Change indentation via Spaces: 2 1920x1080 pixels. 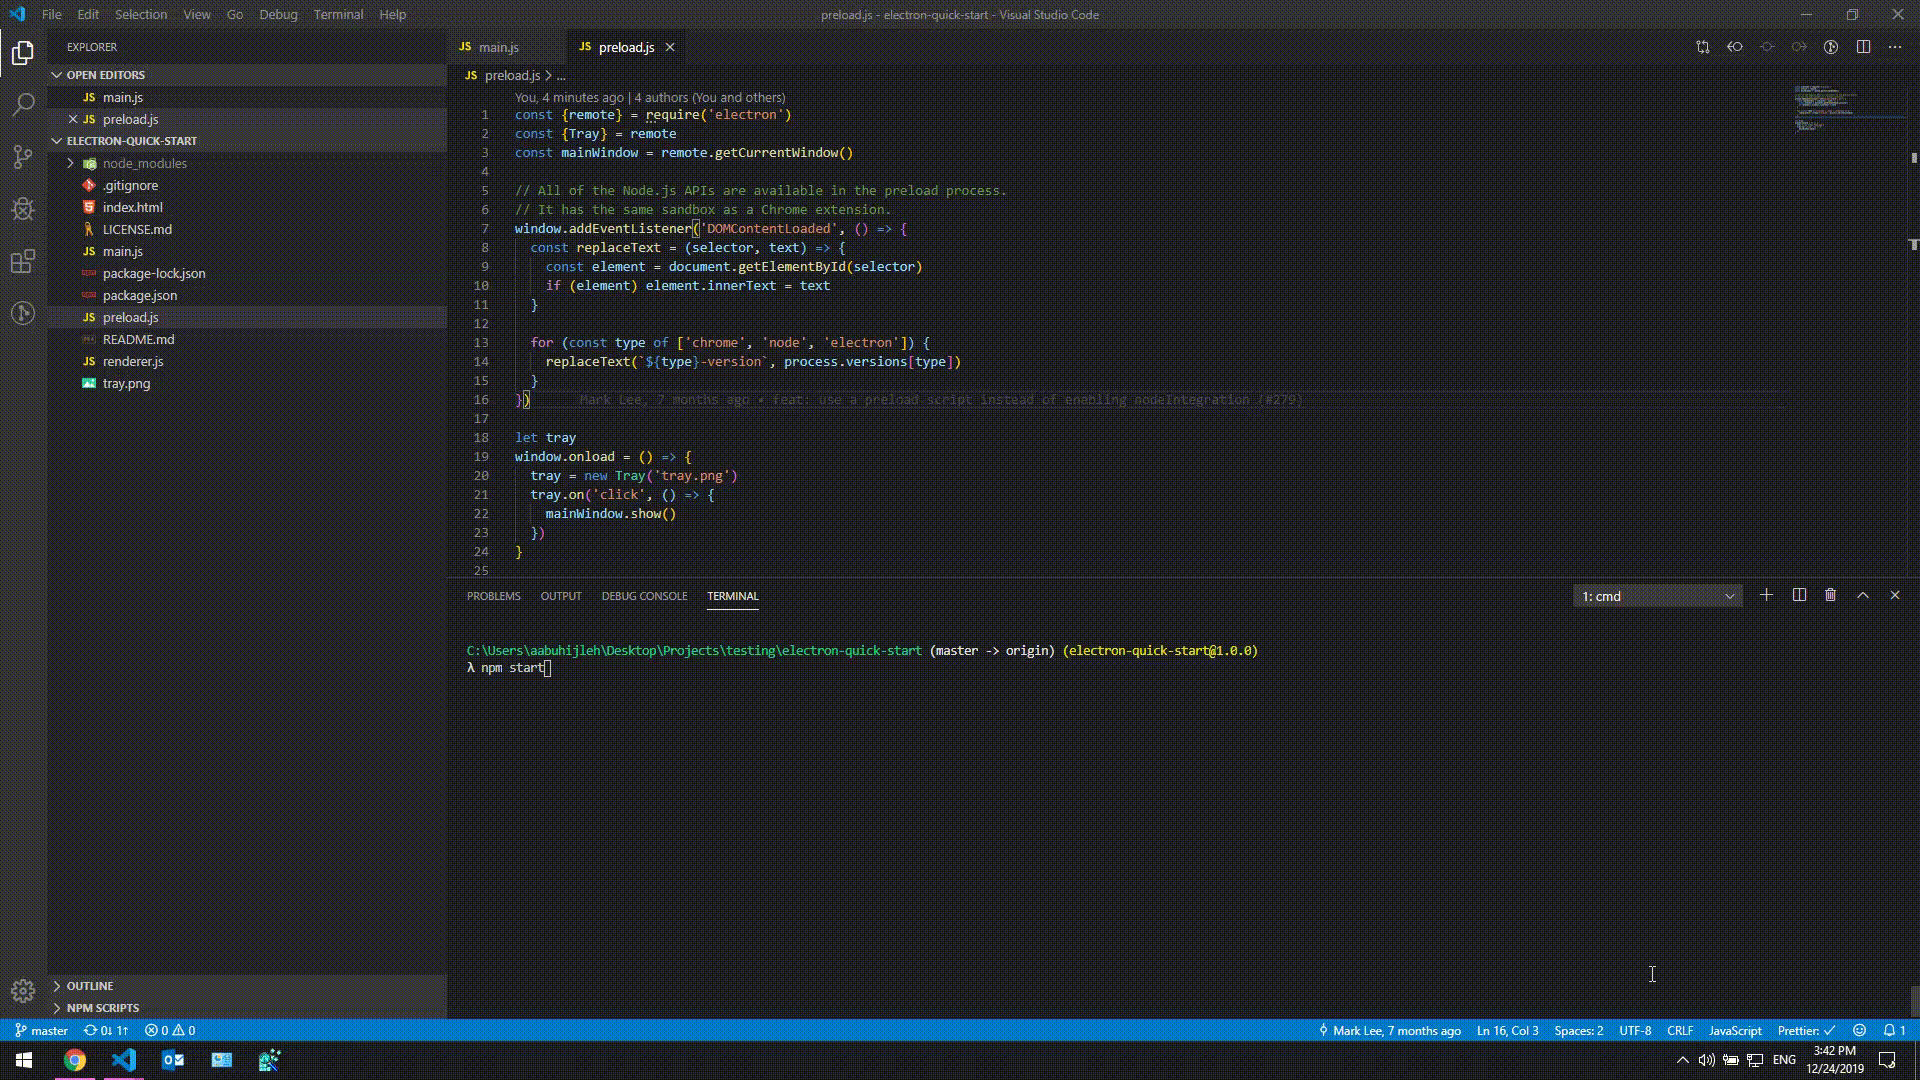coord(1578,1030)
